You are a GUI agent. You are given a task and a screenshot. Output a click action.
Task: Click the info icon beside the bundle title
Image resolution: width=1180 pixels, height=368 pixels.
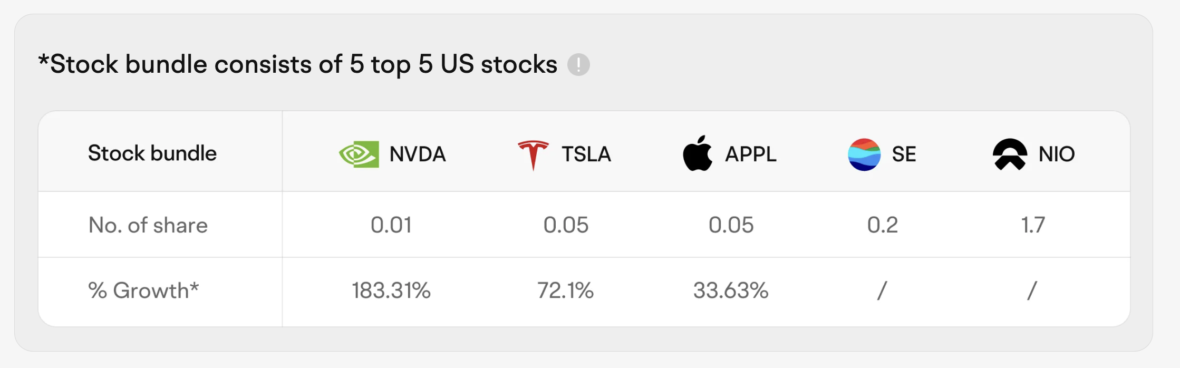578,65
